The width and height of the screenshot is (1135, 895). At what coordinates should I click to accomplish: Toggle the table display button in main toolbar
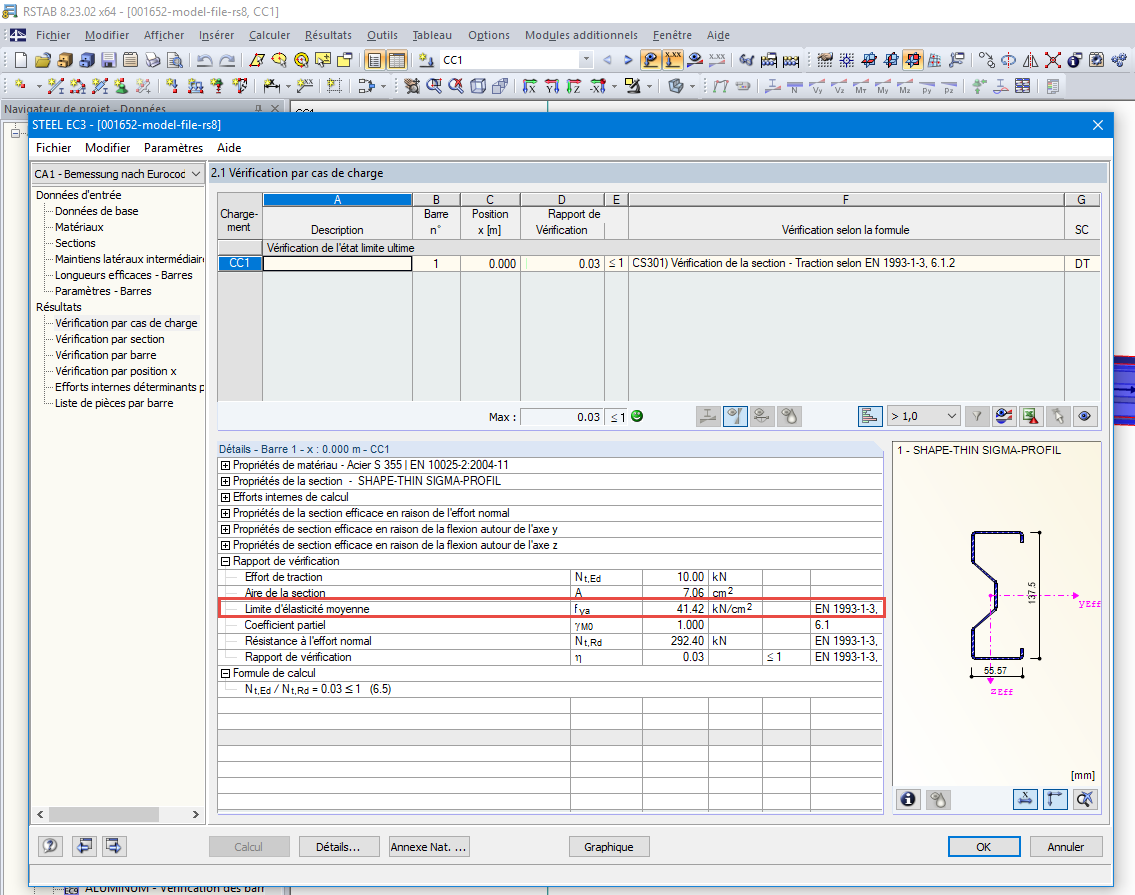click(397, 60)
